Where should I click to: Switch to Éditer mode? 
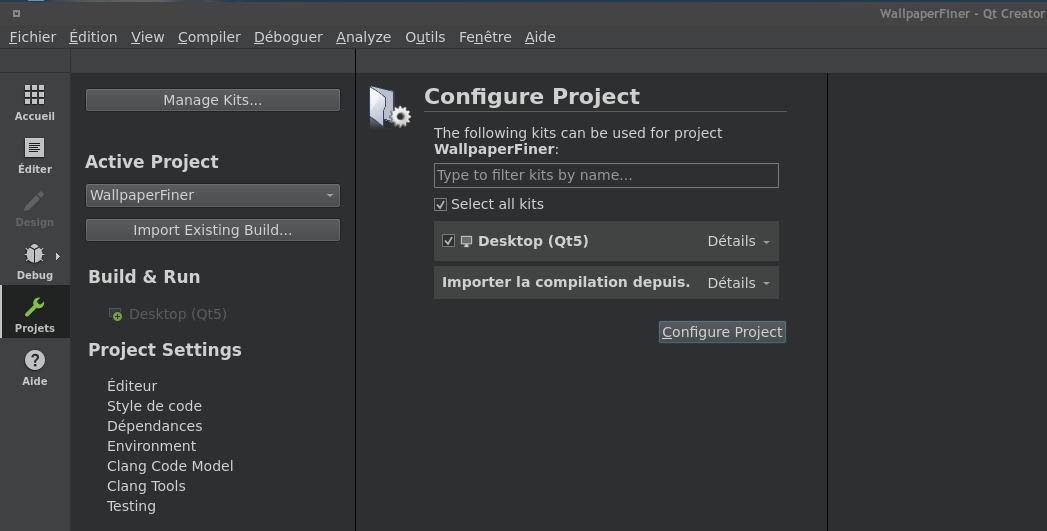coord(35,155)
